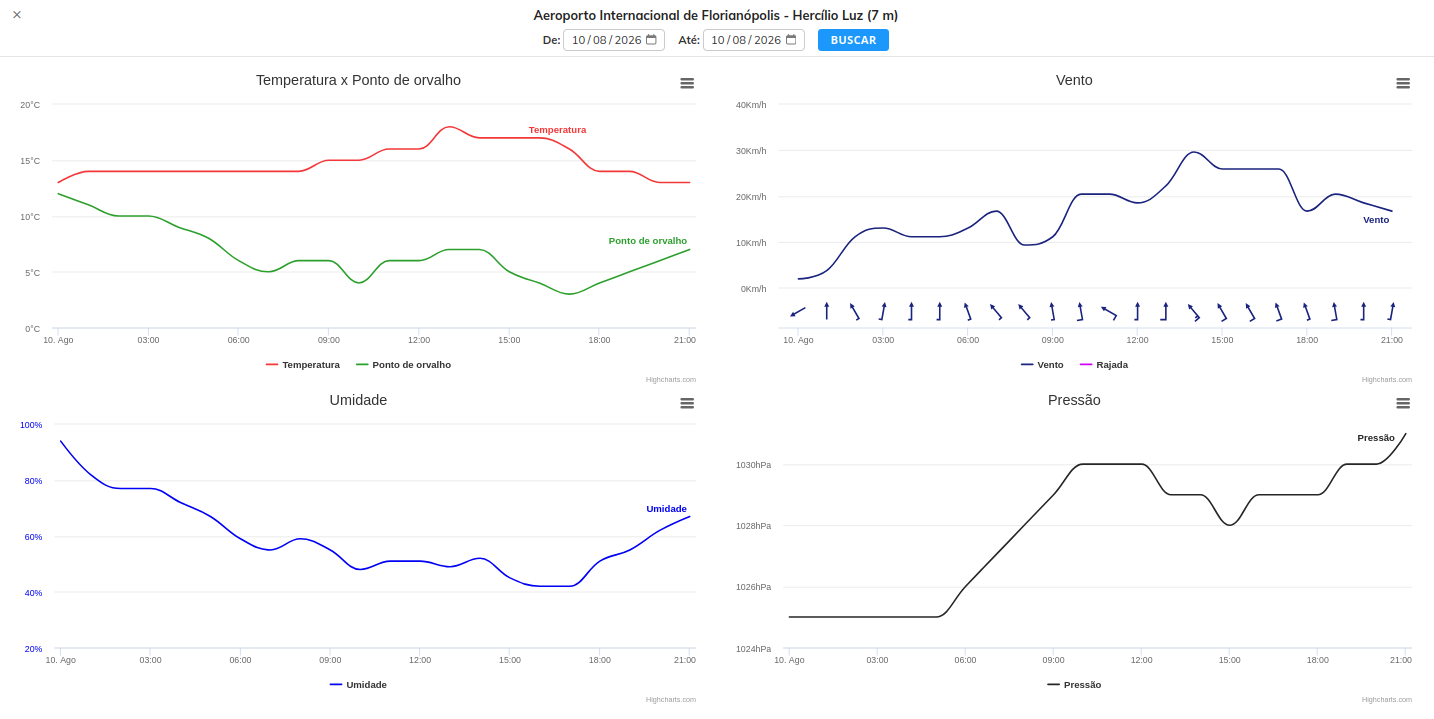Toggle the Ponto de orvalho legend item
1434x719 pixels.
click(403, 365)
